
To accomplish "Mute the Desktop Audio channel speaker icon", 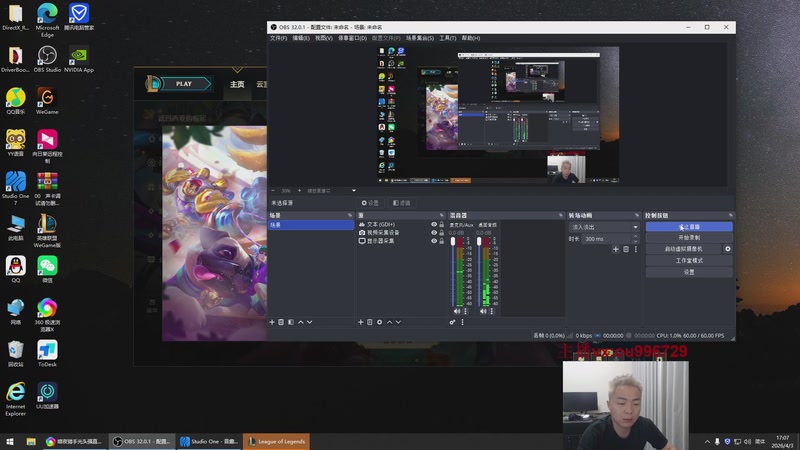I will click(x=483, y=311).
